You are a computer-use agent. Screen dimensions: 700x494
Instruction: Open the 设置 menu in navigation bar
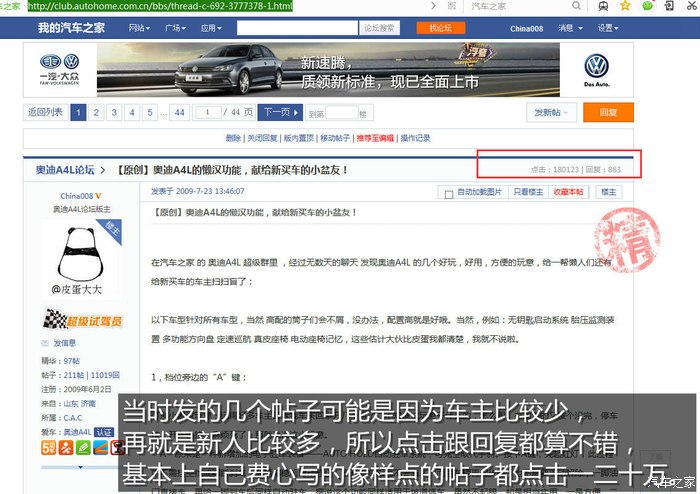pos(608,28)
